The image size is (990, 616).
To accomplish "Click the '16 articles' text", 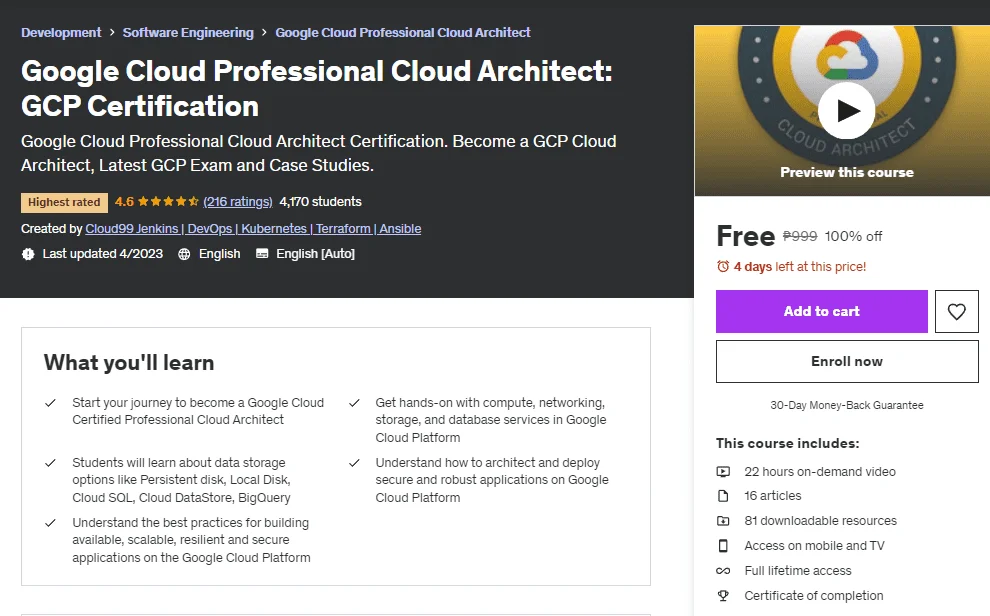I will pyautogui.click(x=772, y=496).
